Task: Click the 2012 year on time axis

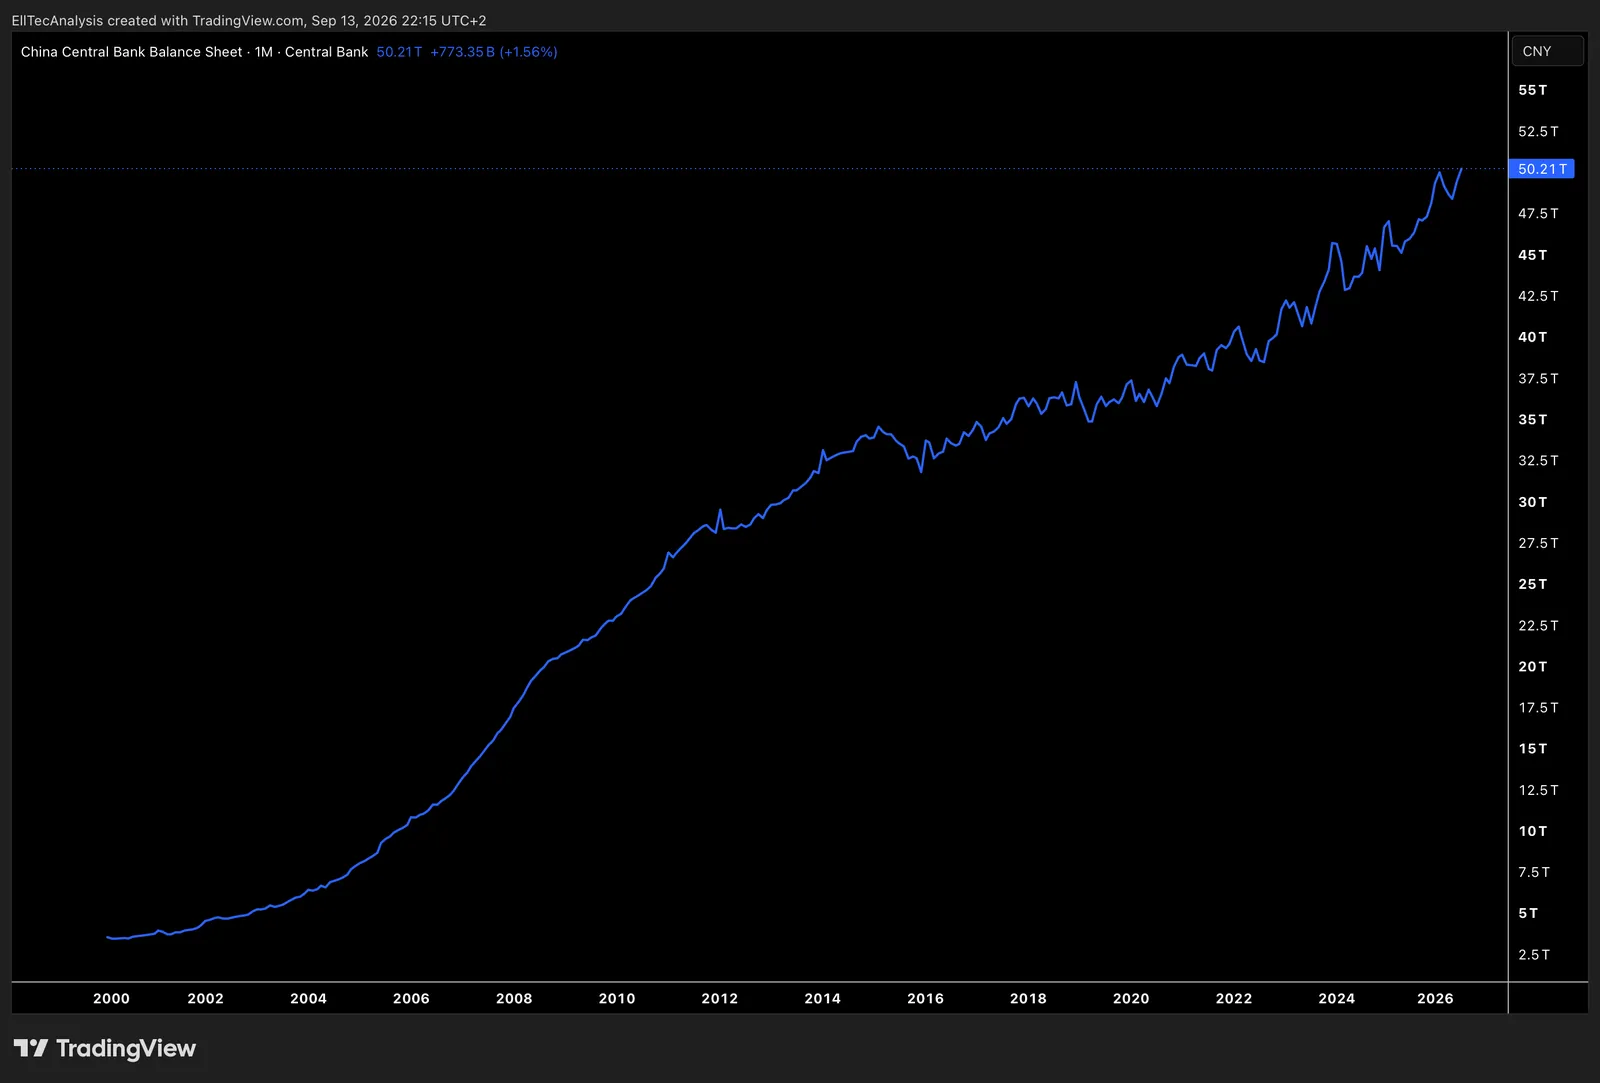Action: (719, 998)
